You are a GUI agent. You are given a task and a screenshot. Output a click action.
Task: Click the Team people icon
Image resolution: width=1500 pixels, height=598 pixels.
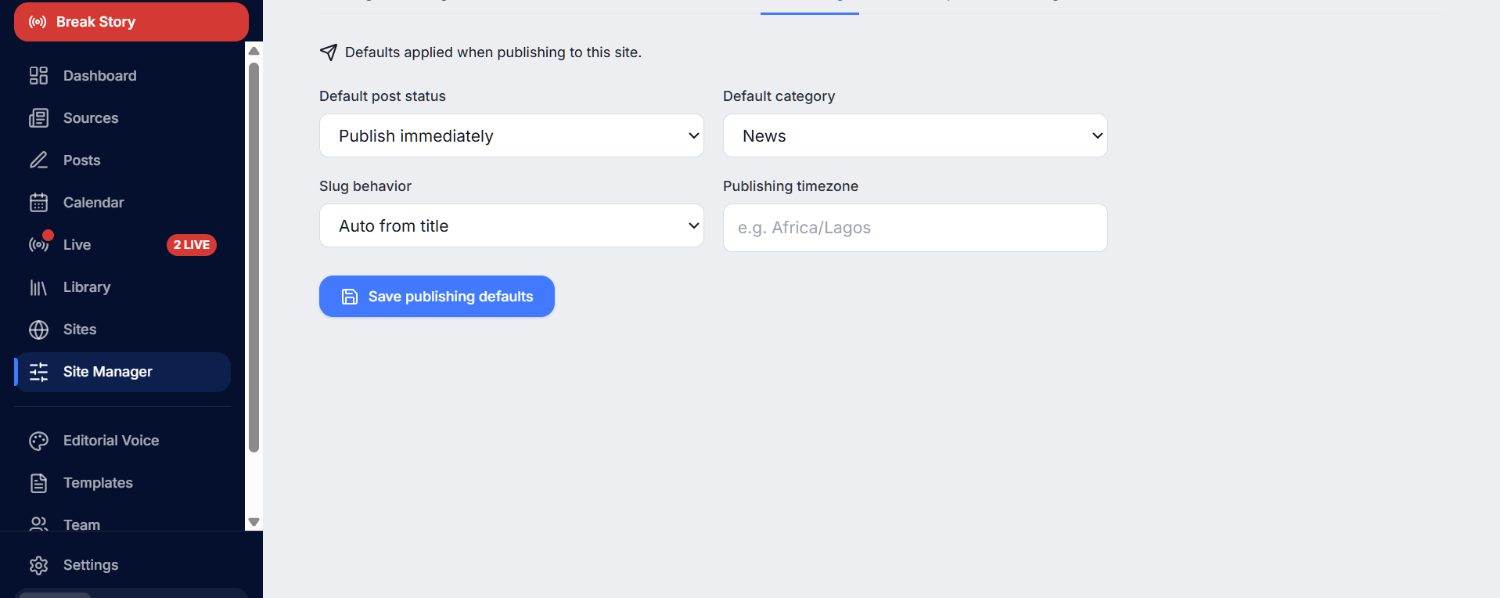(x=39, y=524)
